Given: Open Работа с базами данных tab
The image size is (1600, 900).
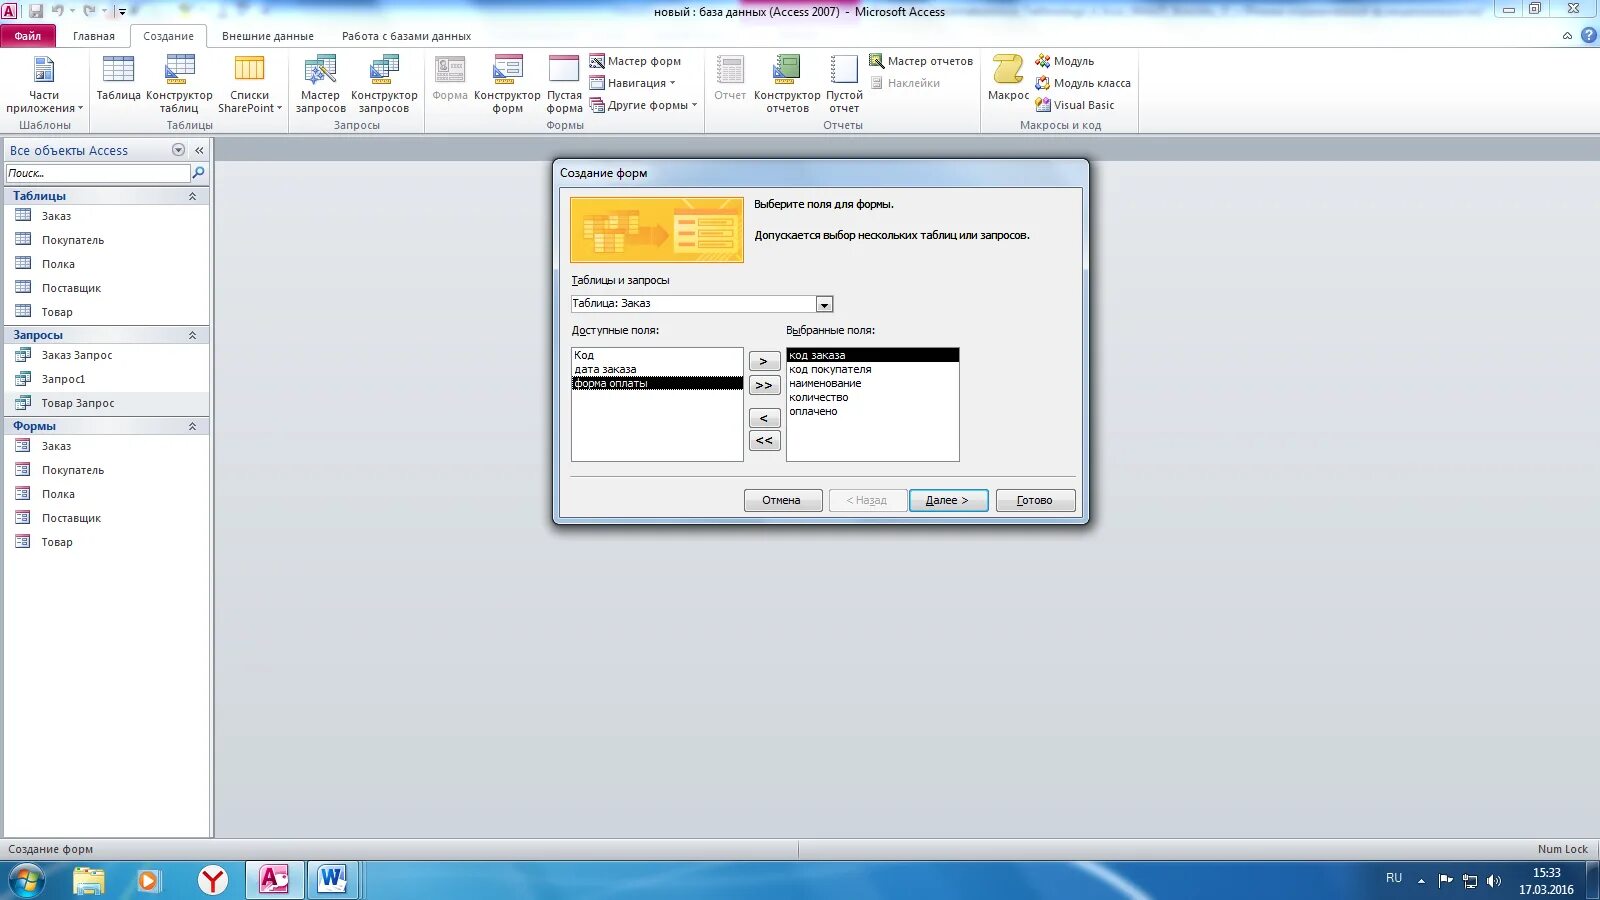Looking at the screenshot, I should pos(406,36).
